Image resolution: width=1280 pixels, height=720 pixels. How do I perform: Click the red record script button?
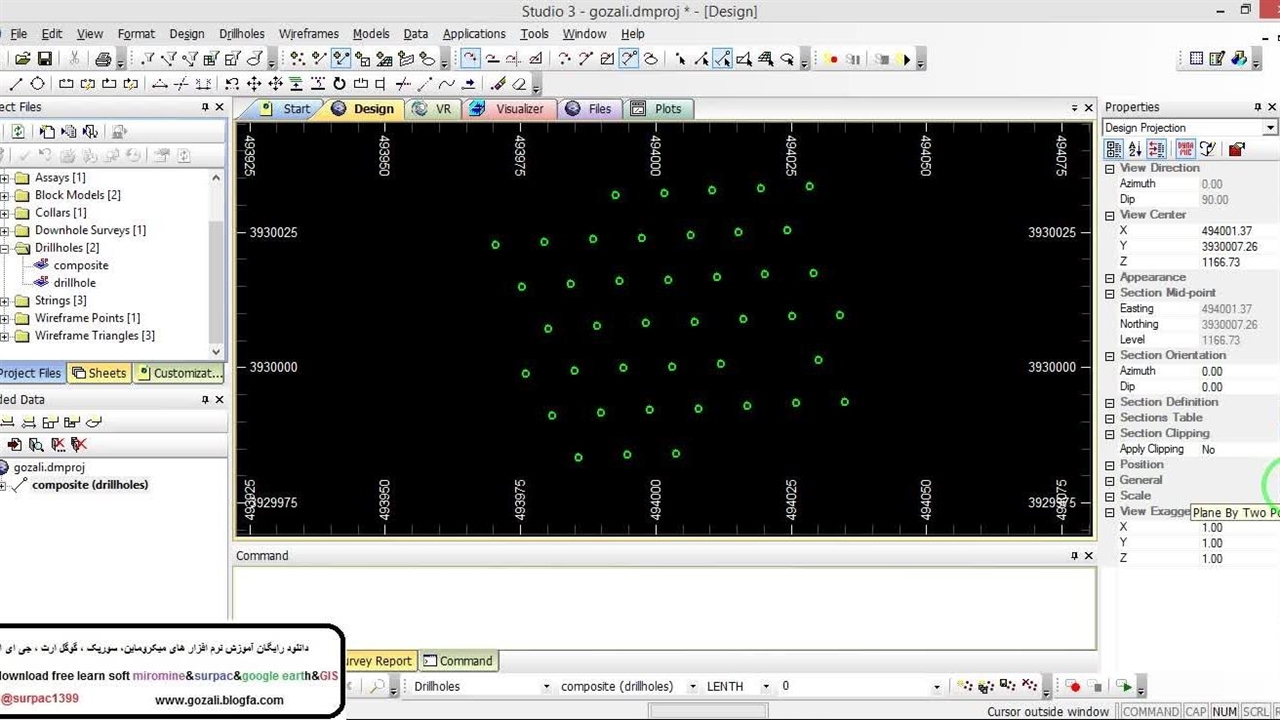(832, 59)
